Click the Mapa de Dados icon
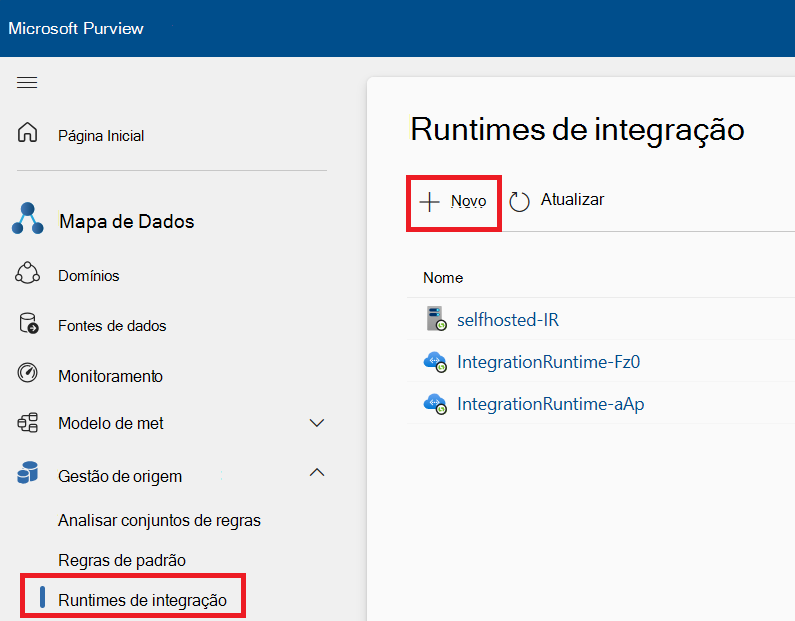The image size is (795, 621). pos(28,219)
